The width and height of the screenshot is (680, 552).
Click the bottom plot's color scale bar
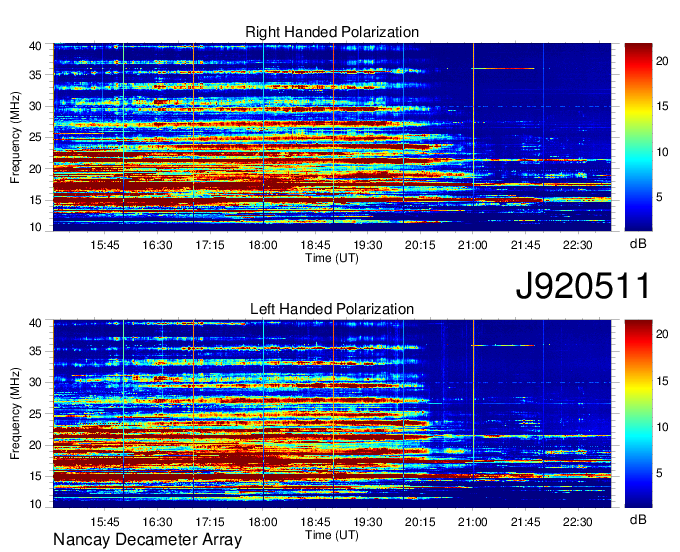(638, 413)
